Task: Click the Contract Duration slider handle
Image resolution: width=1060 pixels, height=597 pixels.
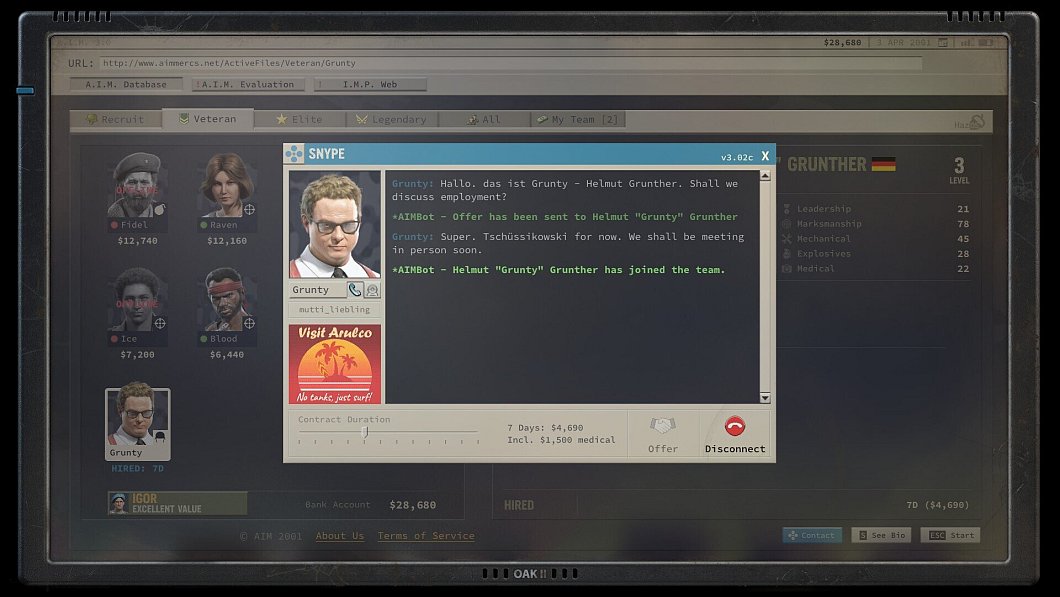Action: point(365,432)
